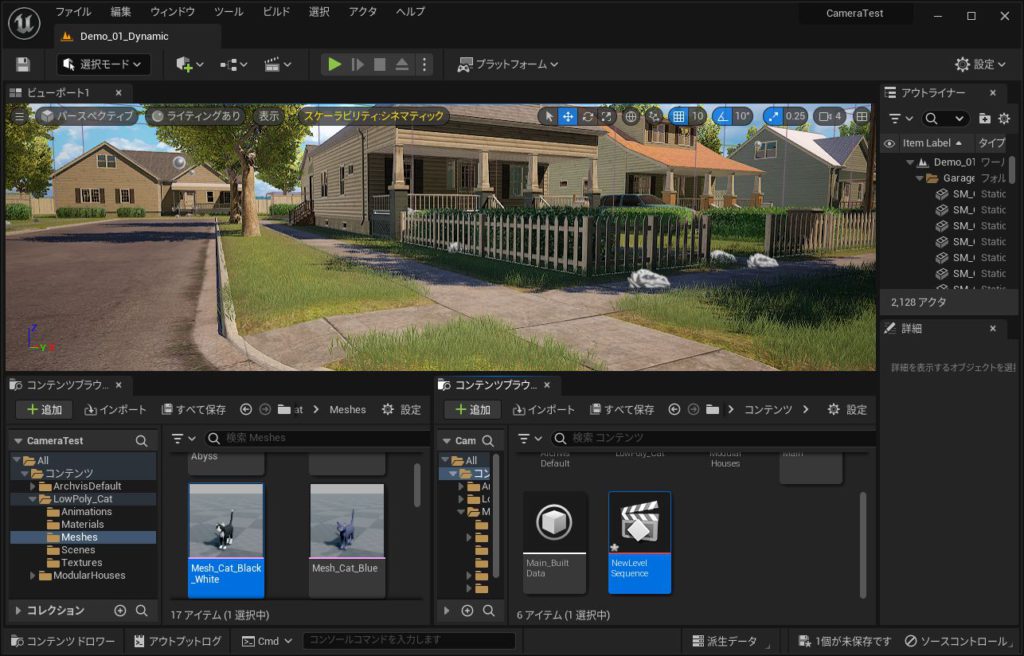This screenshot has width=1024, height=656.
Task: Stop the play session with the square button
Action: [379, 64]
